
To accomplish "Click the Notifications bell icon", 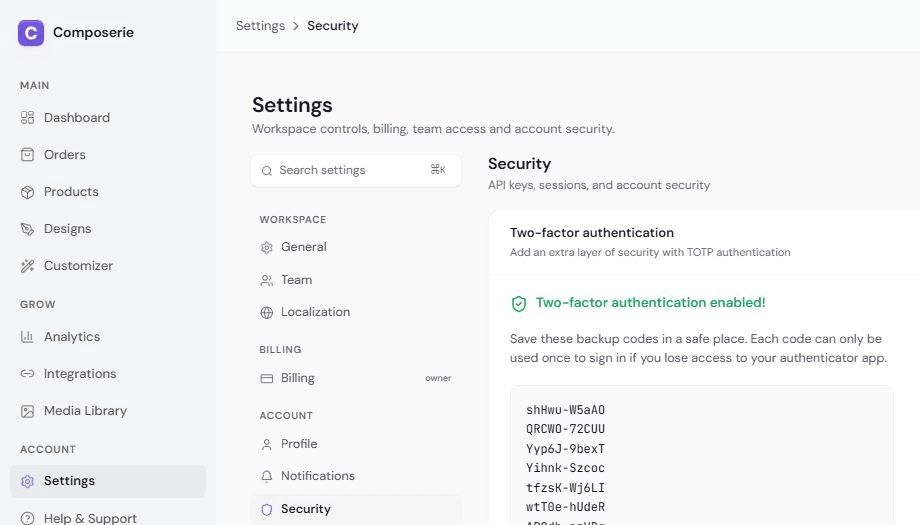I will [266, 476].
